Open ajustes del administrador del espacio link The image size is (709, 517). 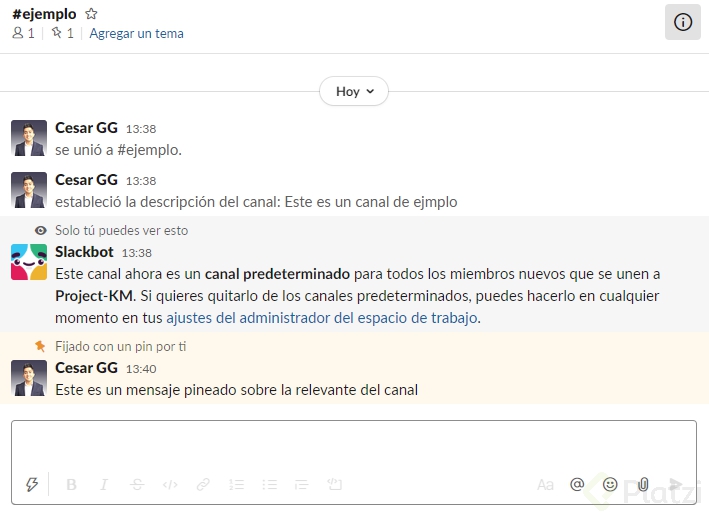point(322,318)
